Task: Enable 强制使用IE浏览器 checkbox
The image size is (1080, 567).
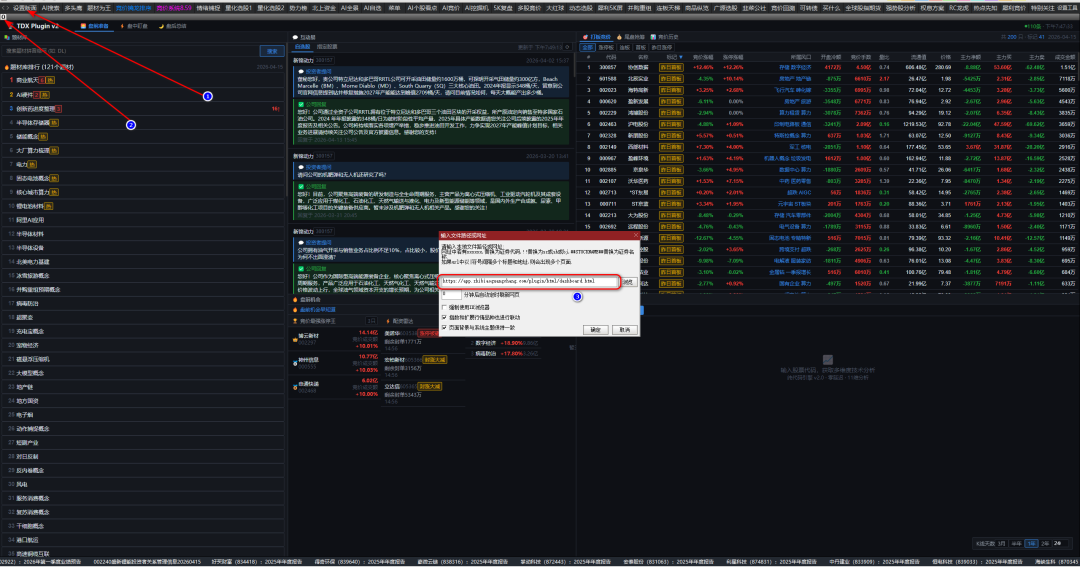Action: [445, 308]
